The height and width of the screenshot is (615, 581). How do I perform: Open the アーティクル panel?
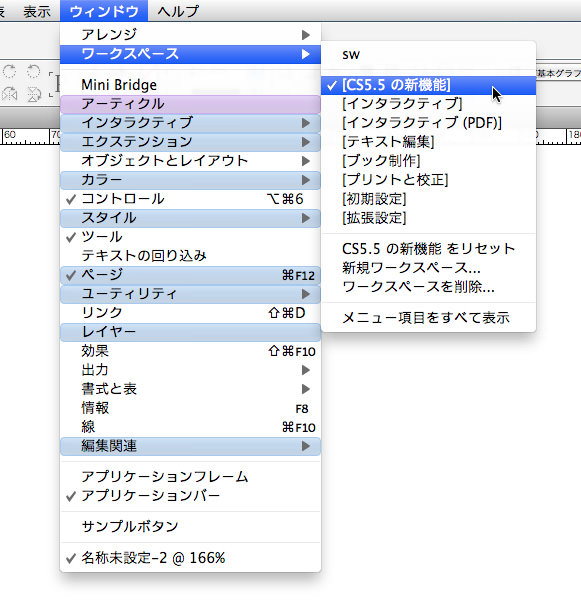[x=190, y=104]
